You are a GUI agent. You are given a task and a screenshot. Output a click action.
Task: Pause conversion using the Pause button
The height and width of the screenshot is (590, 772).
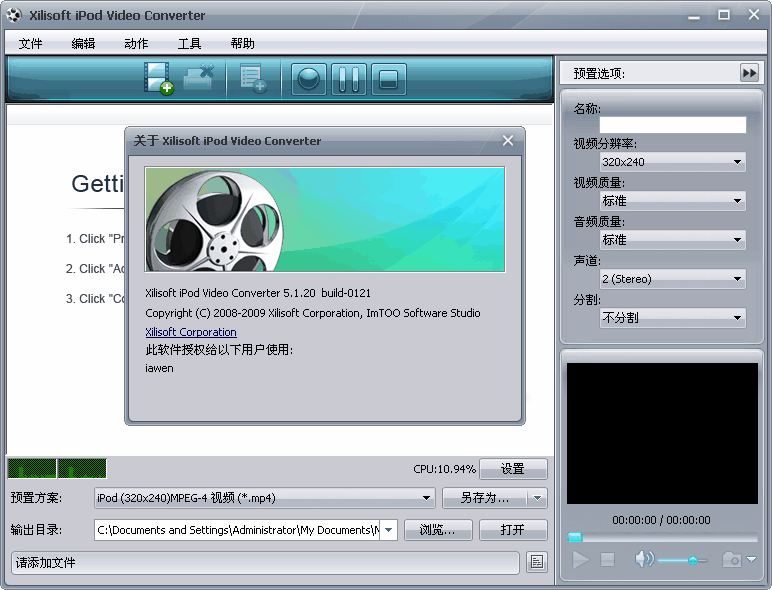pos(349,79)
